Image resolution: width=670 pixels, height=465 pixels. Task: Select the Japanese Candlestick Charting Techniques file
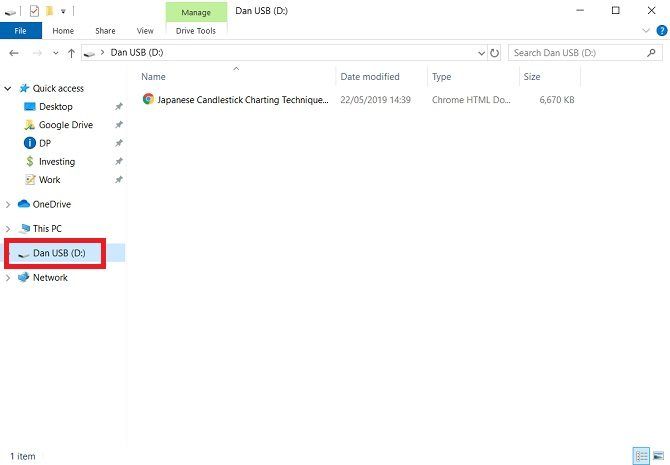[242, 100]
